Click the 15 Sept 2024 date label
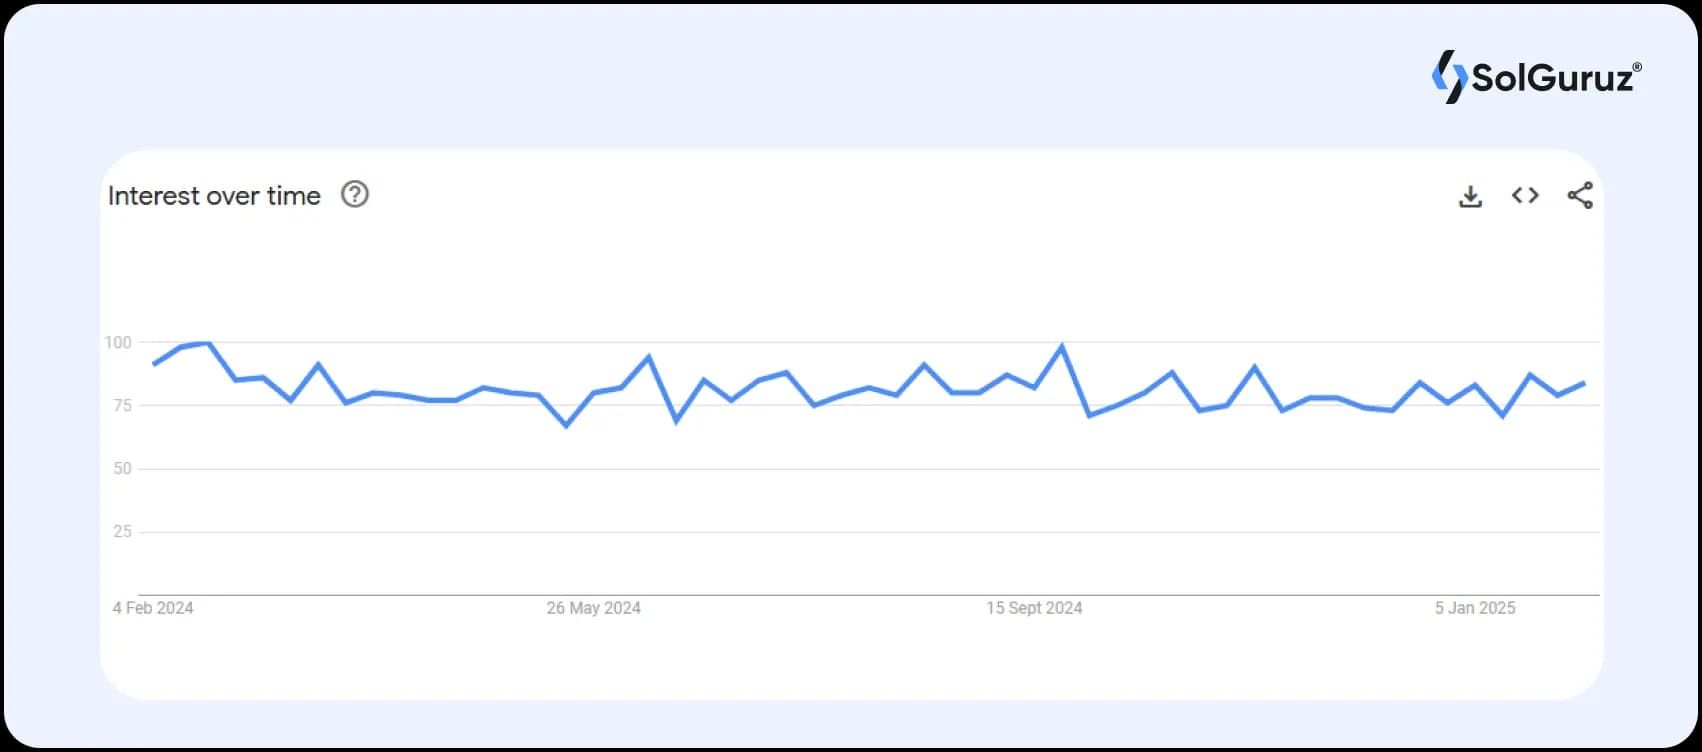Viewport: 1702px width, 752px height. pyautogui.click(x=1034, y=607)
